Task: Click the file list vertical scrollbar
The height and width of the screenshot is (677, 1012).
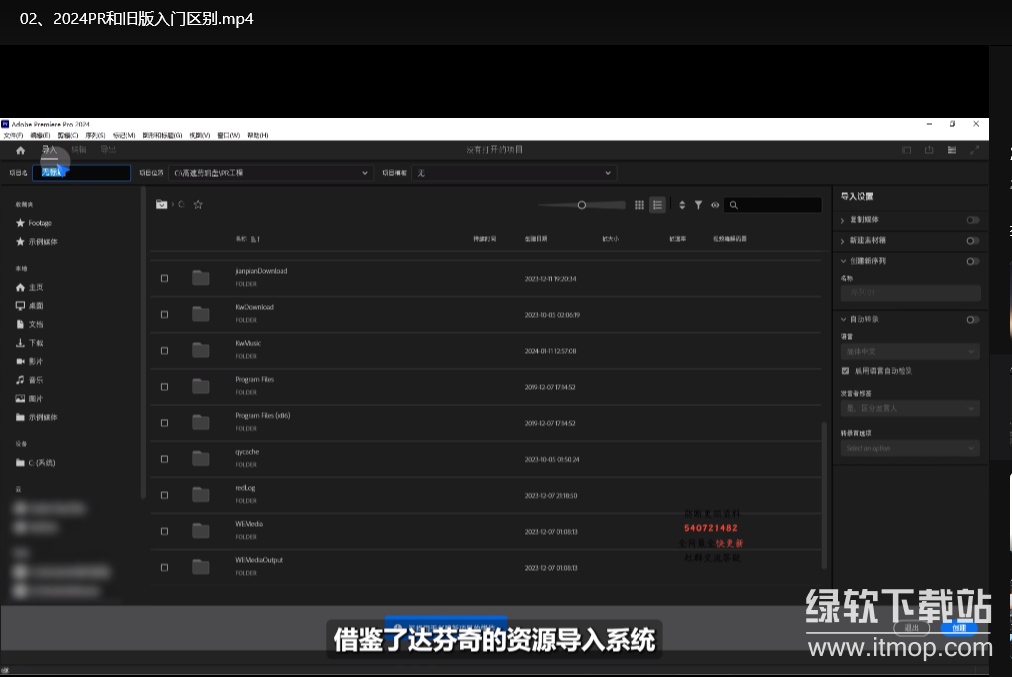Action: point(824,496)
